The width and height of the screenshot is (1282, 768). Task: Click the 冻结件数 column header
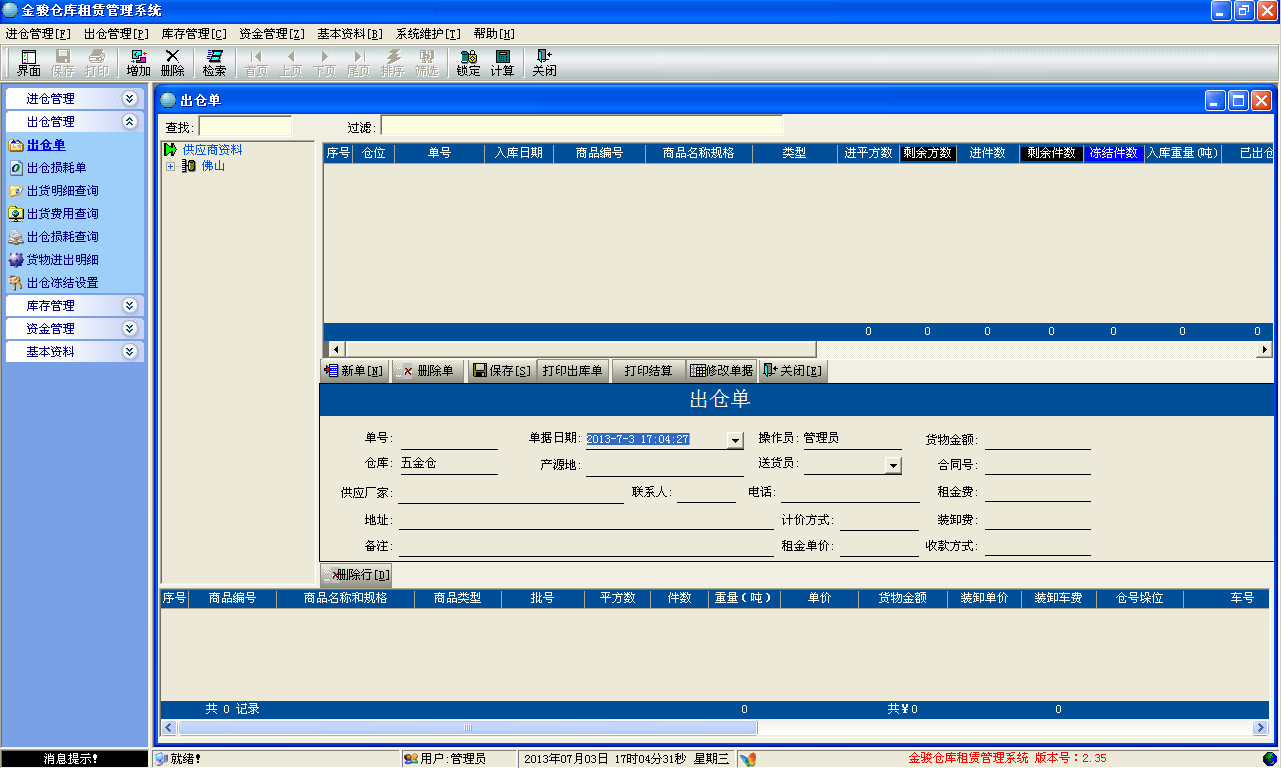(x=1114, y=153)
